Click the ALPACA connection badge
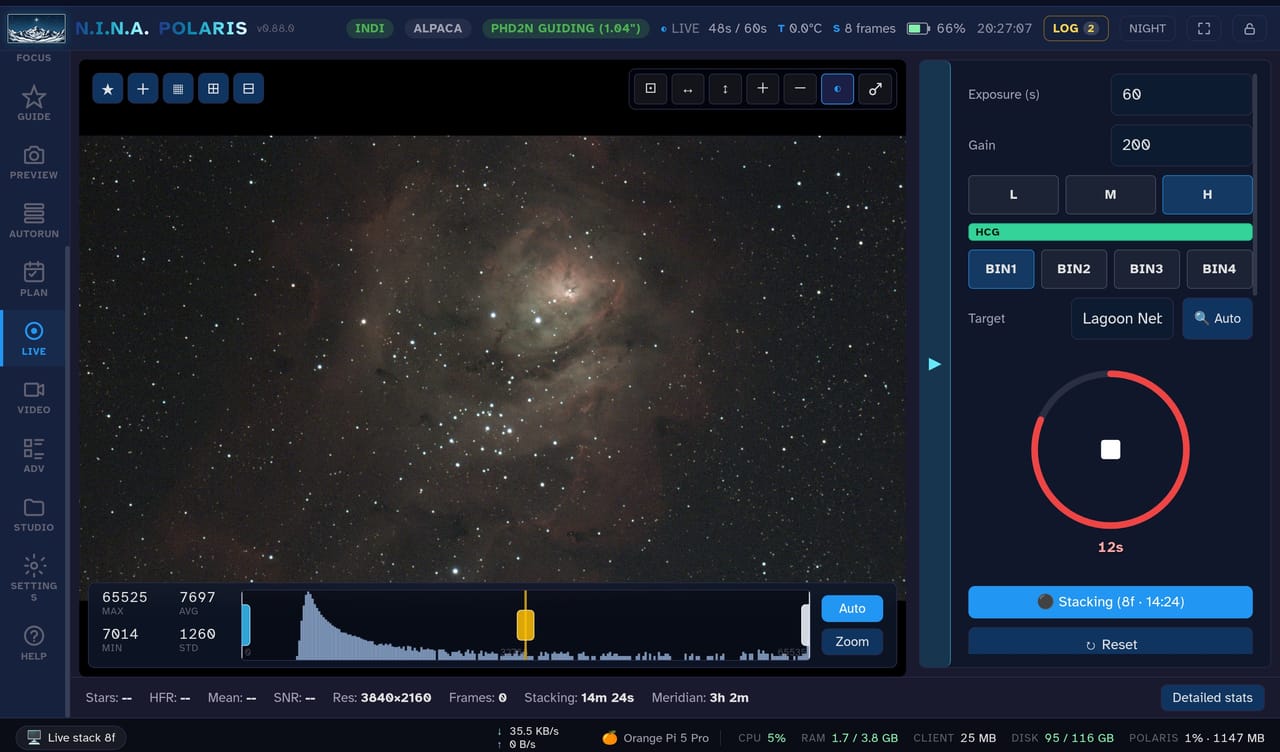The width and height of the screenshot is (1280, 752). (438, 28)
